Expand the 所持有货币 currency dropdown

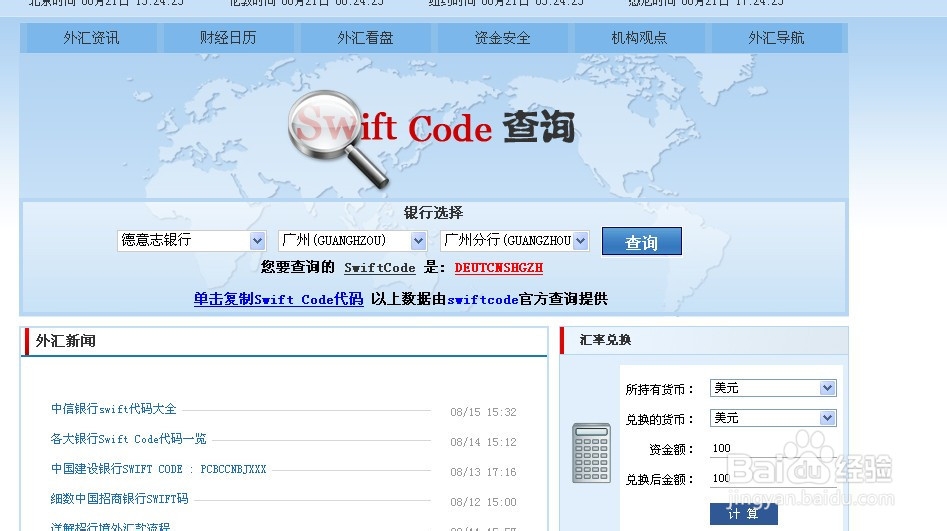click(773, 388)
